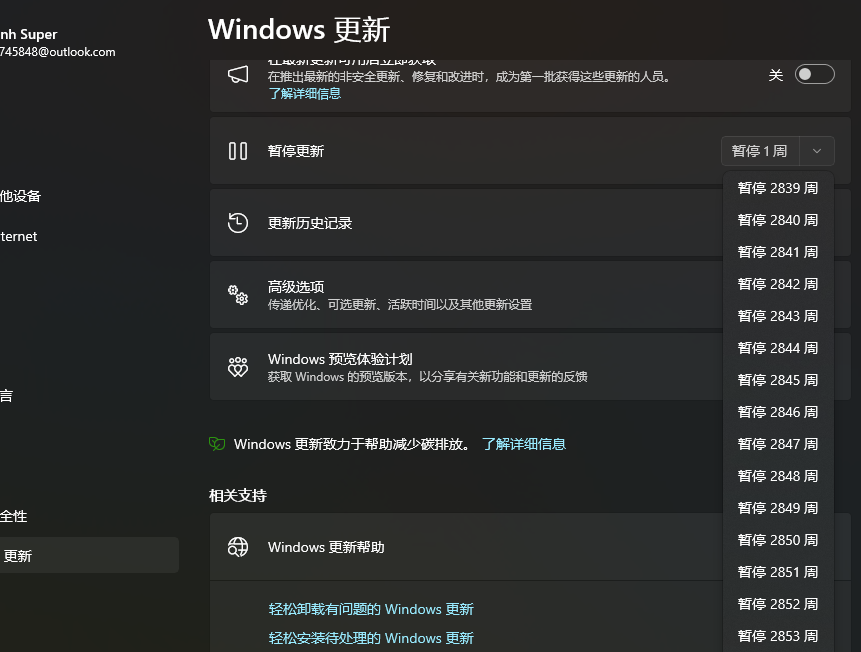The width and height of the screenshot is (861, 652).
Task: Click the globe icon for Windows 更新帮助
Action: point(238,547)
